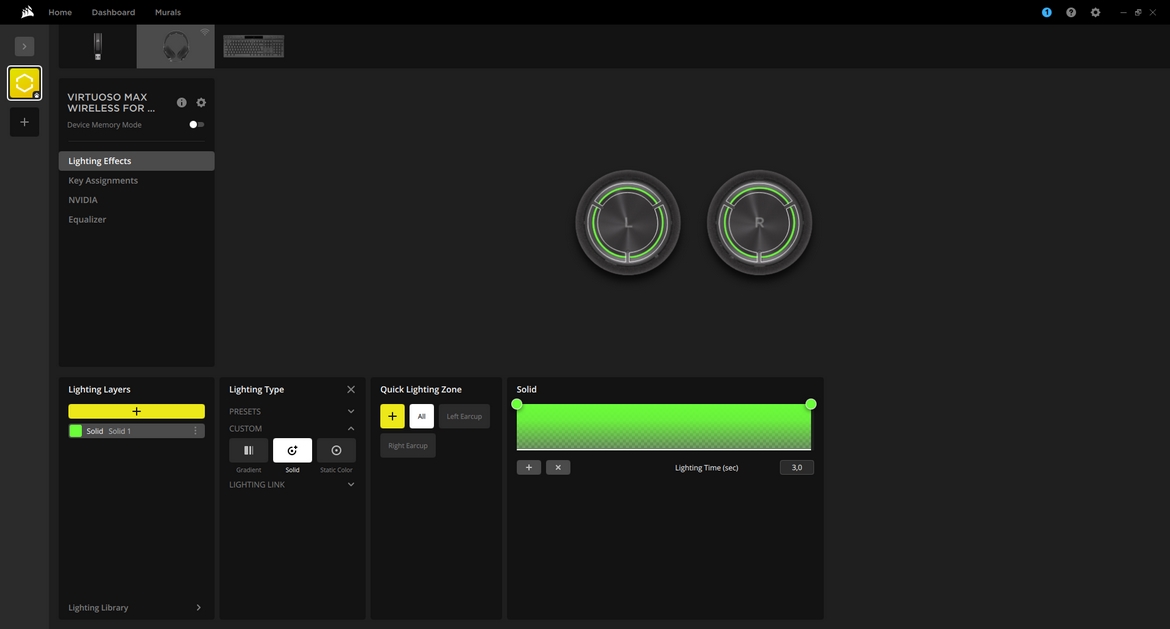Open the iCUE settings gear icon

[x=1095, y=12]
